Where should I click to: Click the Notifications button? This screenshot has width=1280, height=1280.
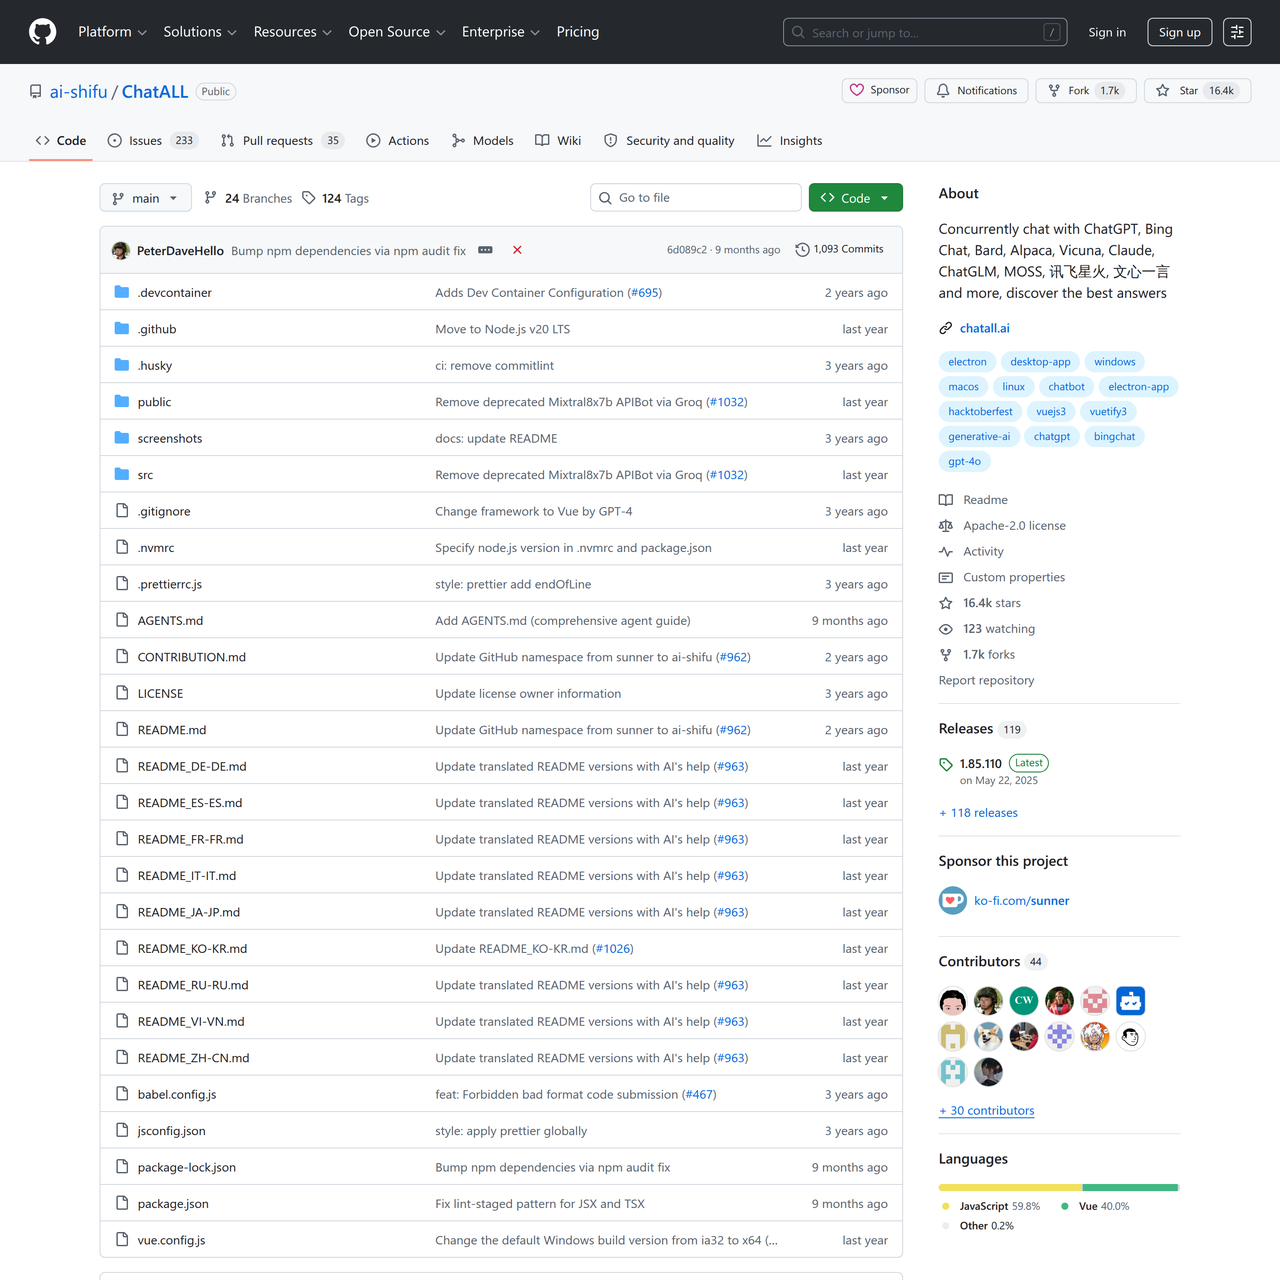(x=976, y=90)
